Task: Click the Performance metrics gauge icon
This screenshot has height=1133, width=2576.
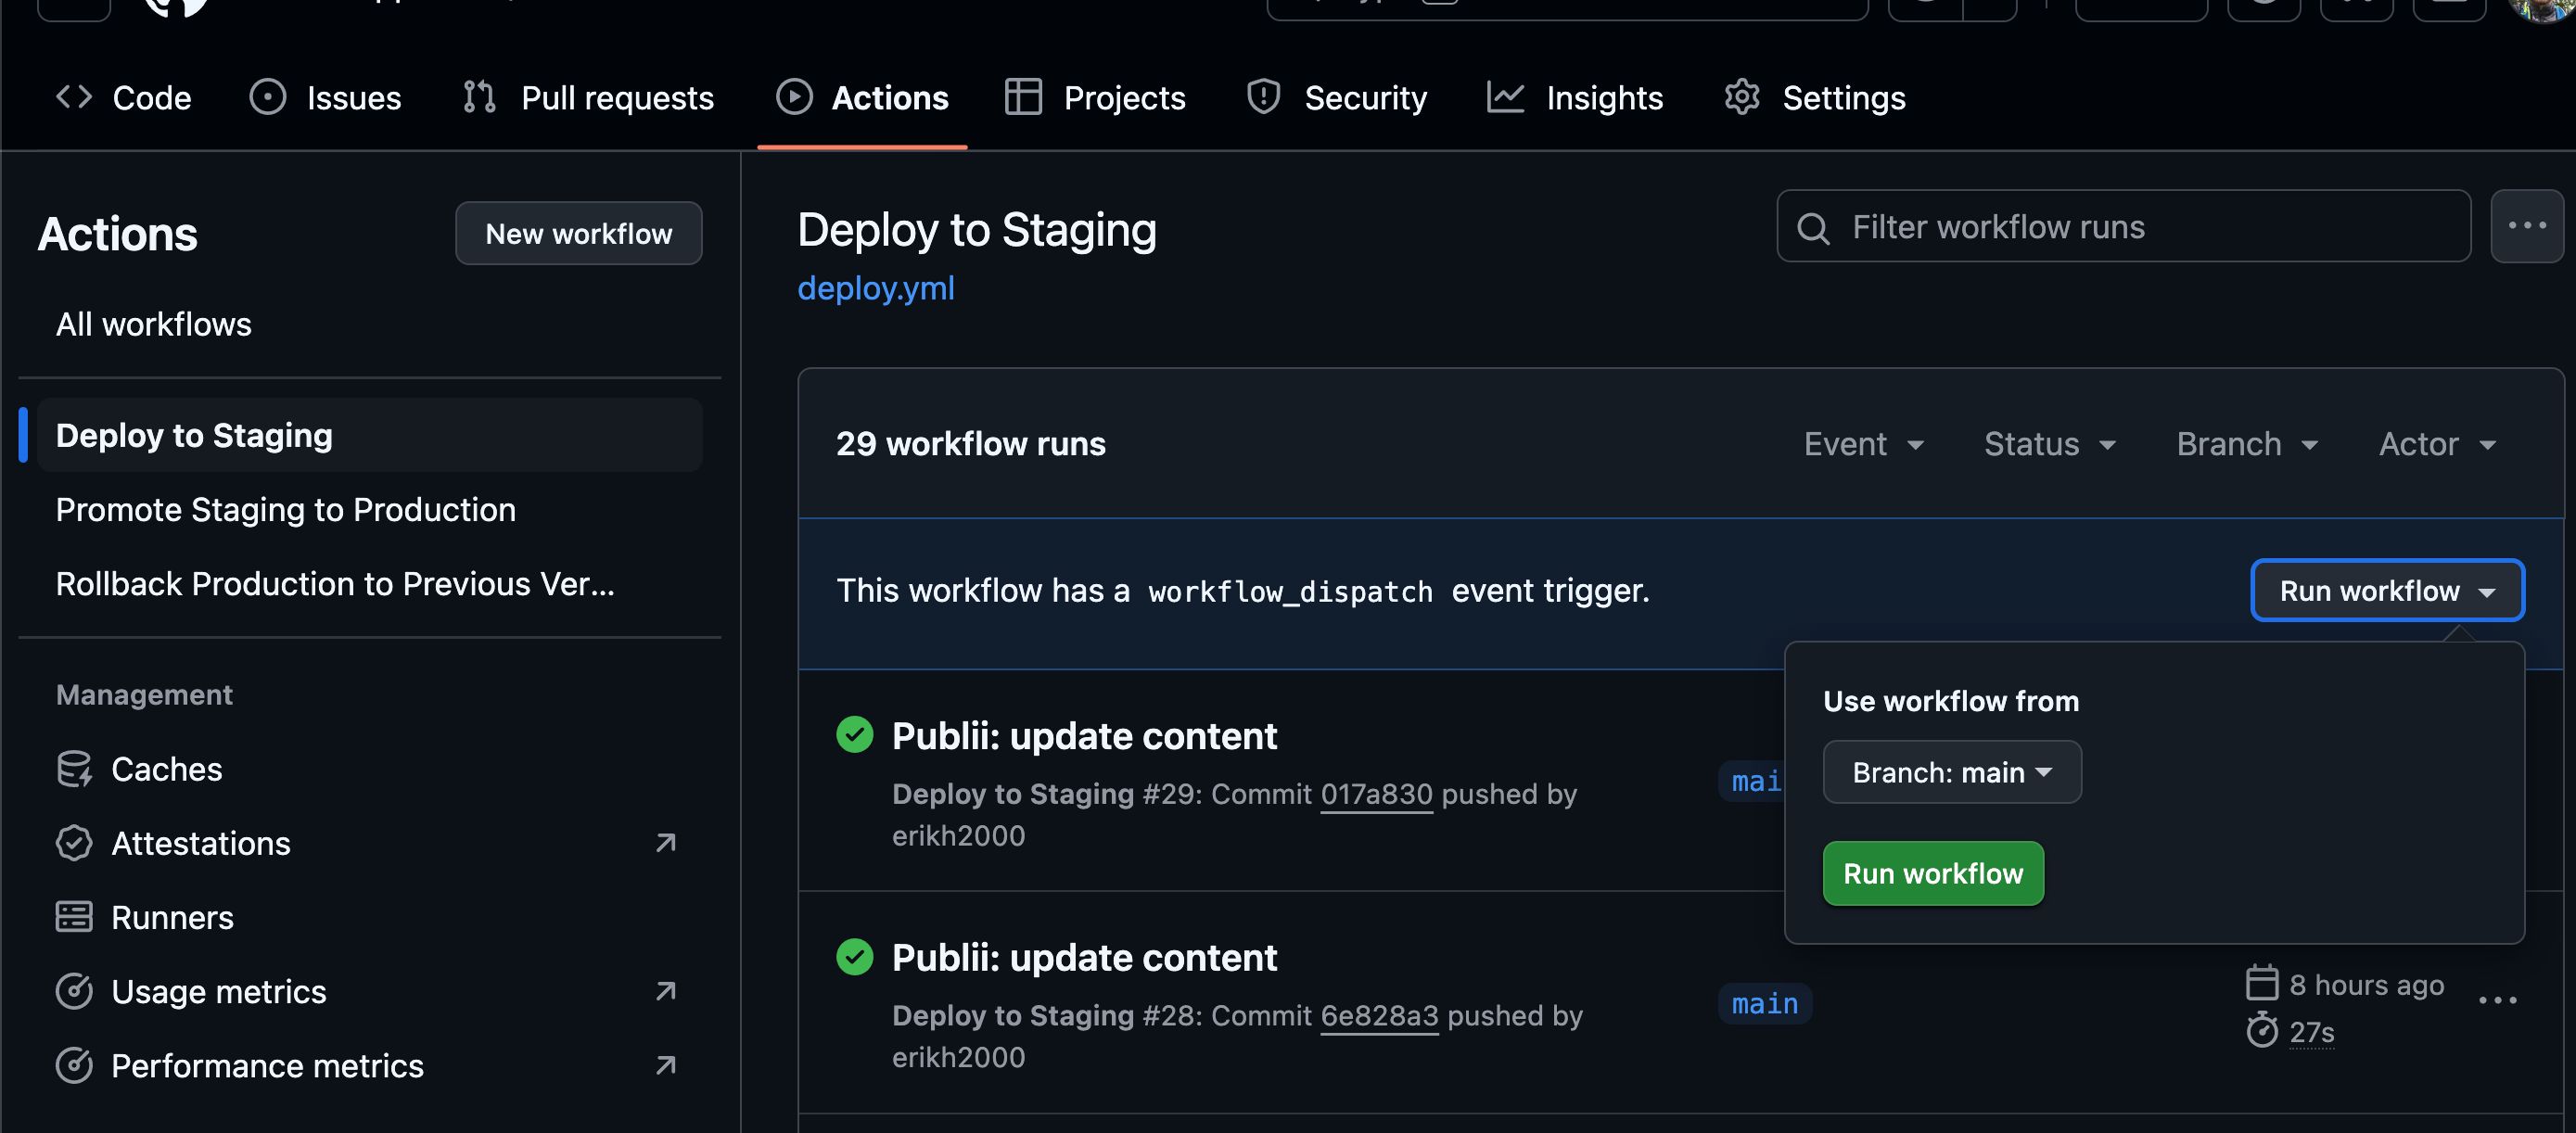Action: point(74,1065)
